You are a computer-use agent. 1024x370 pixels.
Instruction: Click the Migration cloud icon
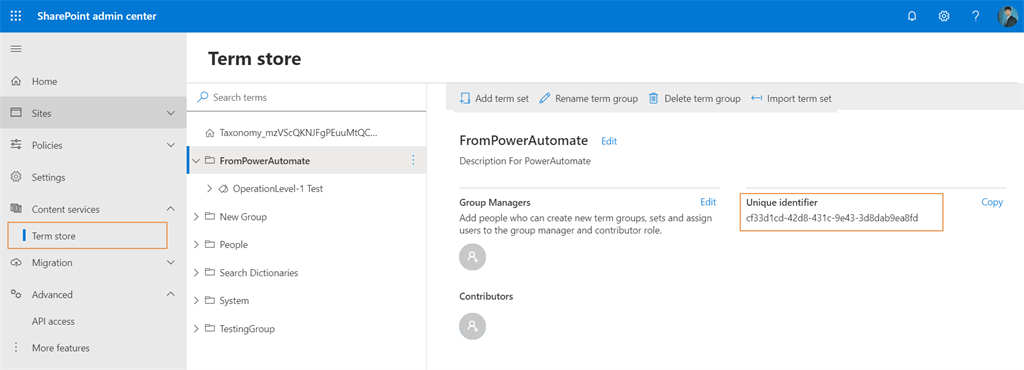tap(16, 262)
